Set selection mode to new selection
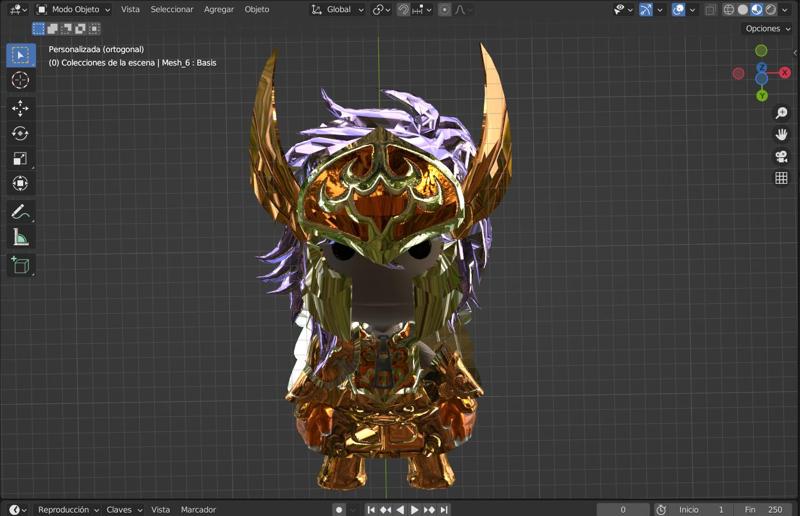Screen dimensions: 800x516 coord(38,29)
